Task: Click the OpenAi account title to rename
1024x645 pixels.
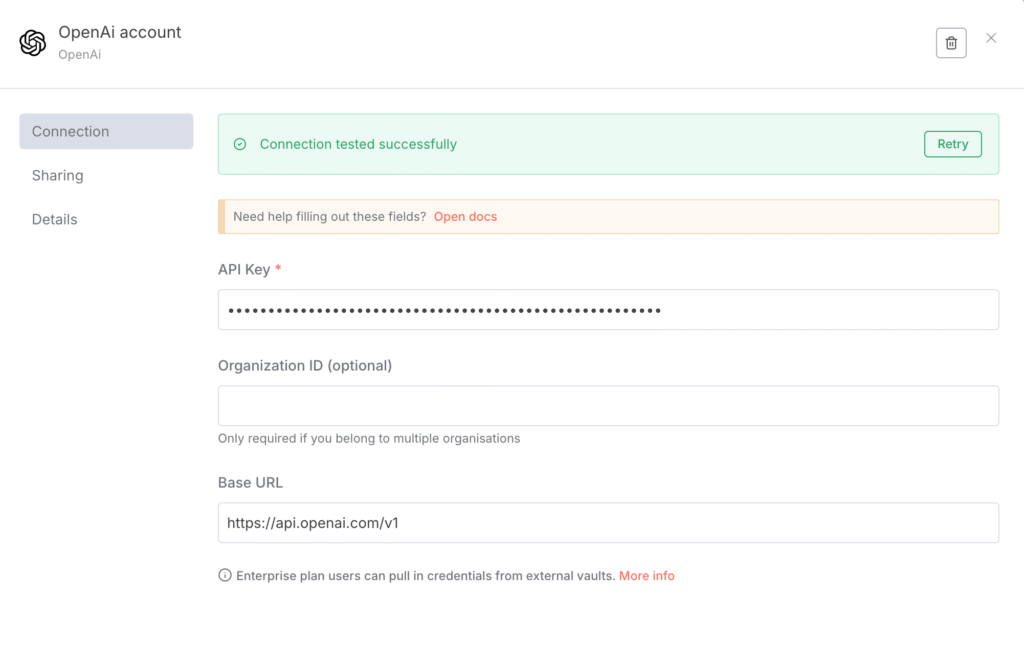Action: pyautogui.click(x=120, y=32)
